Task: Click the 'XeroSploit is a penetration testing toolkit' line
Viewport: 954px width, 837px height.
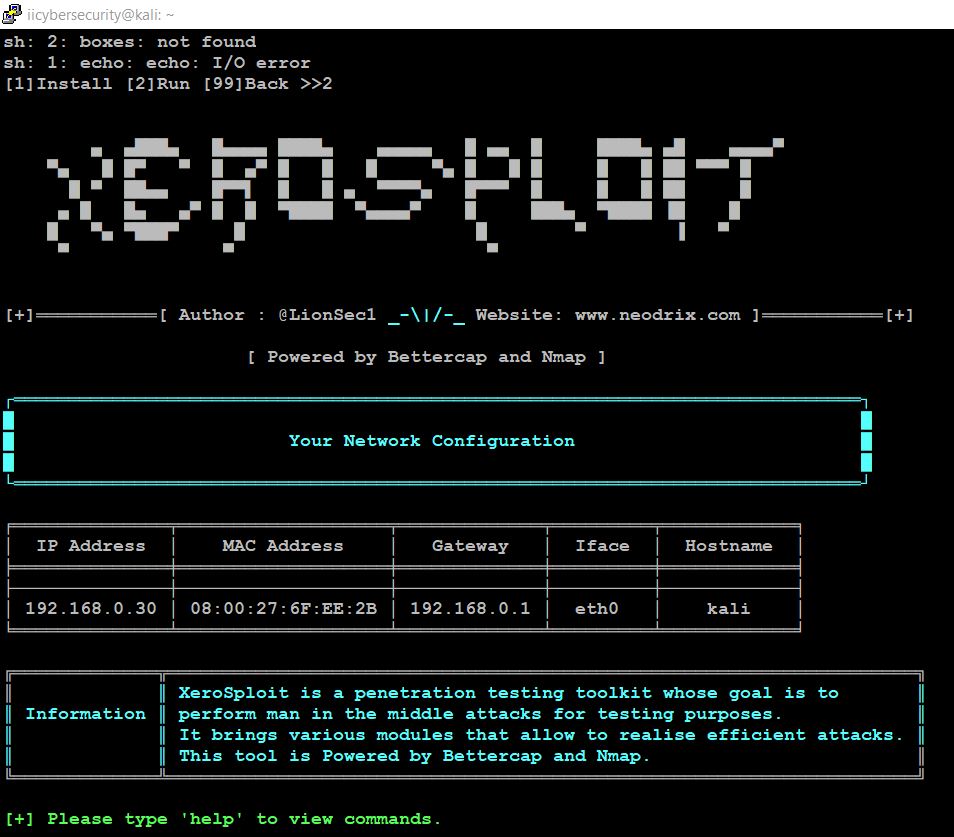Action: point(508,693)
